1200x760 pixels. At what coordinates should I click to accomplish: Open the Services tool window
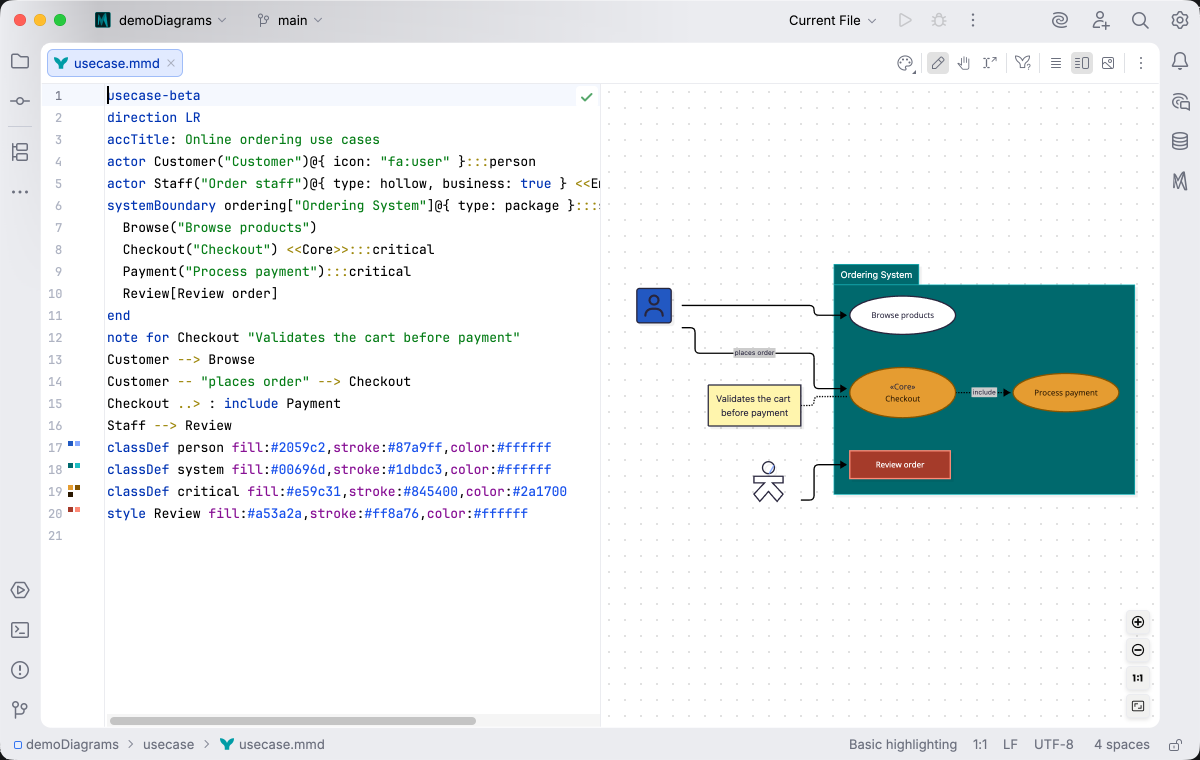(20, 590)
